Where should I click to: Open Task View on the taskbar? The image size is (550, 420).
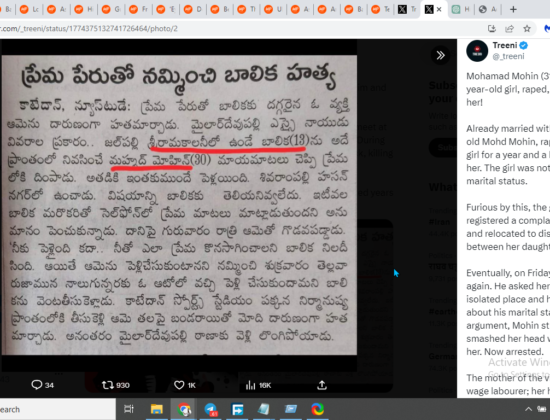(129, 409)
